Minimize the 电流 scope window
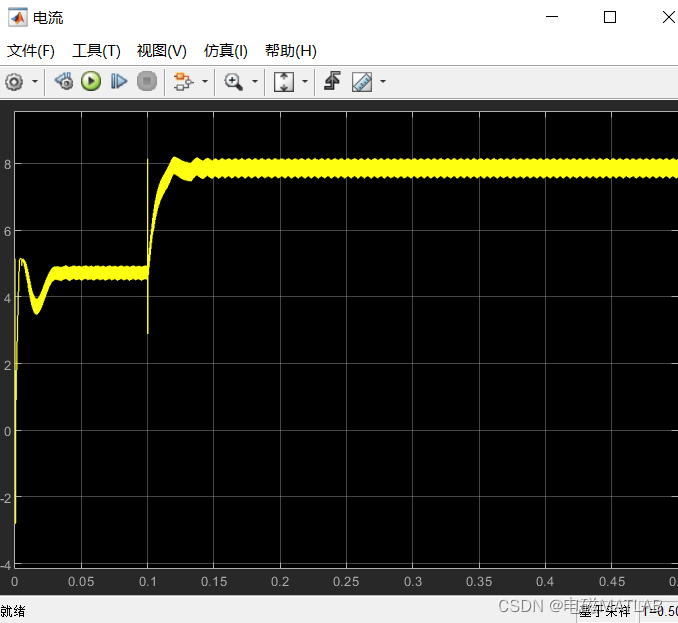The height and width of the screenshot is (623, 678). click(552, 17)
